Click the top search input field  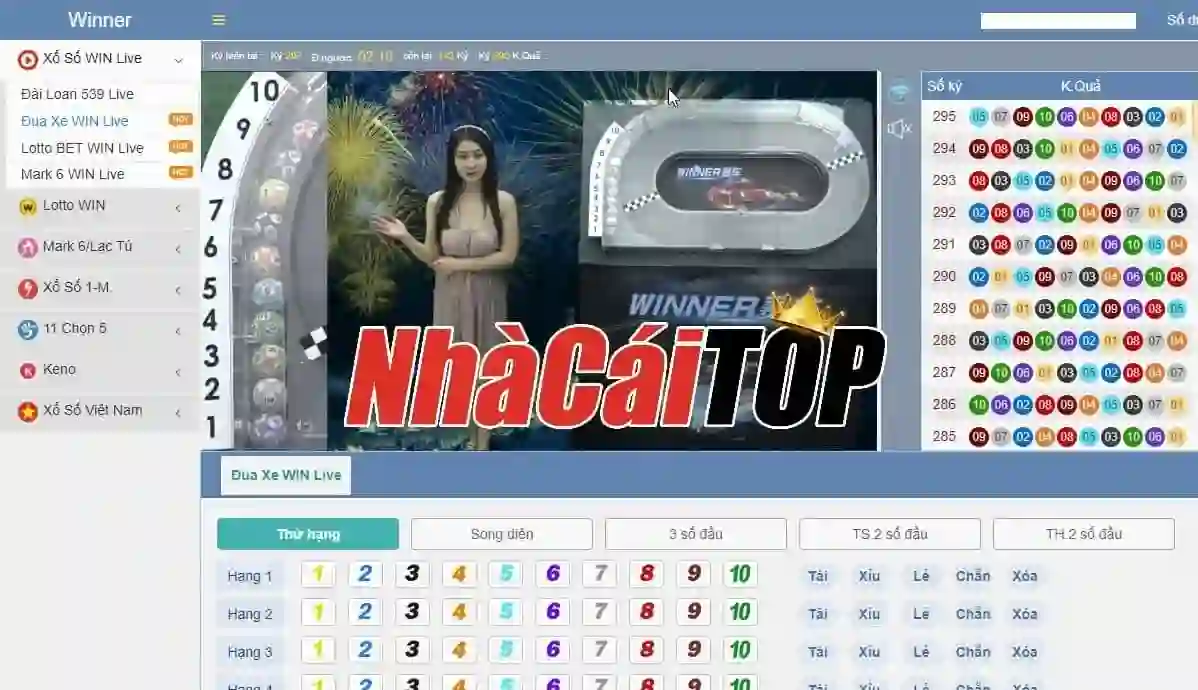pyautogui.click(x=1058, y=21)
